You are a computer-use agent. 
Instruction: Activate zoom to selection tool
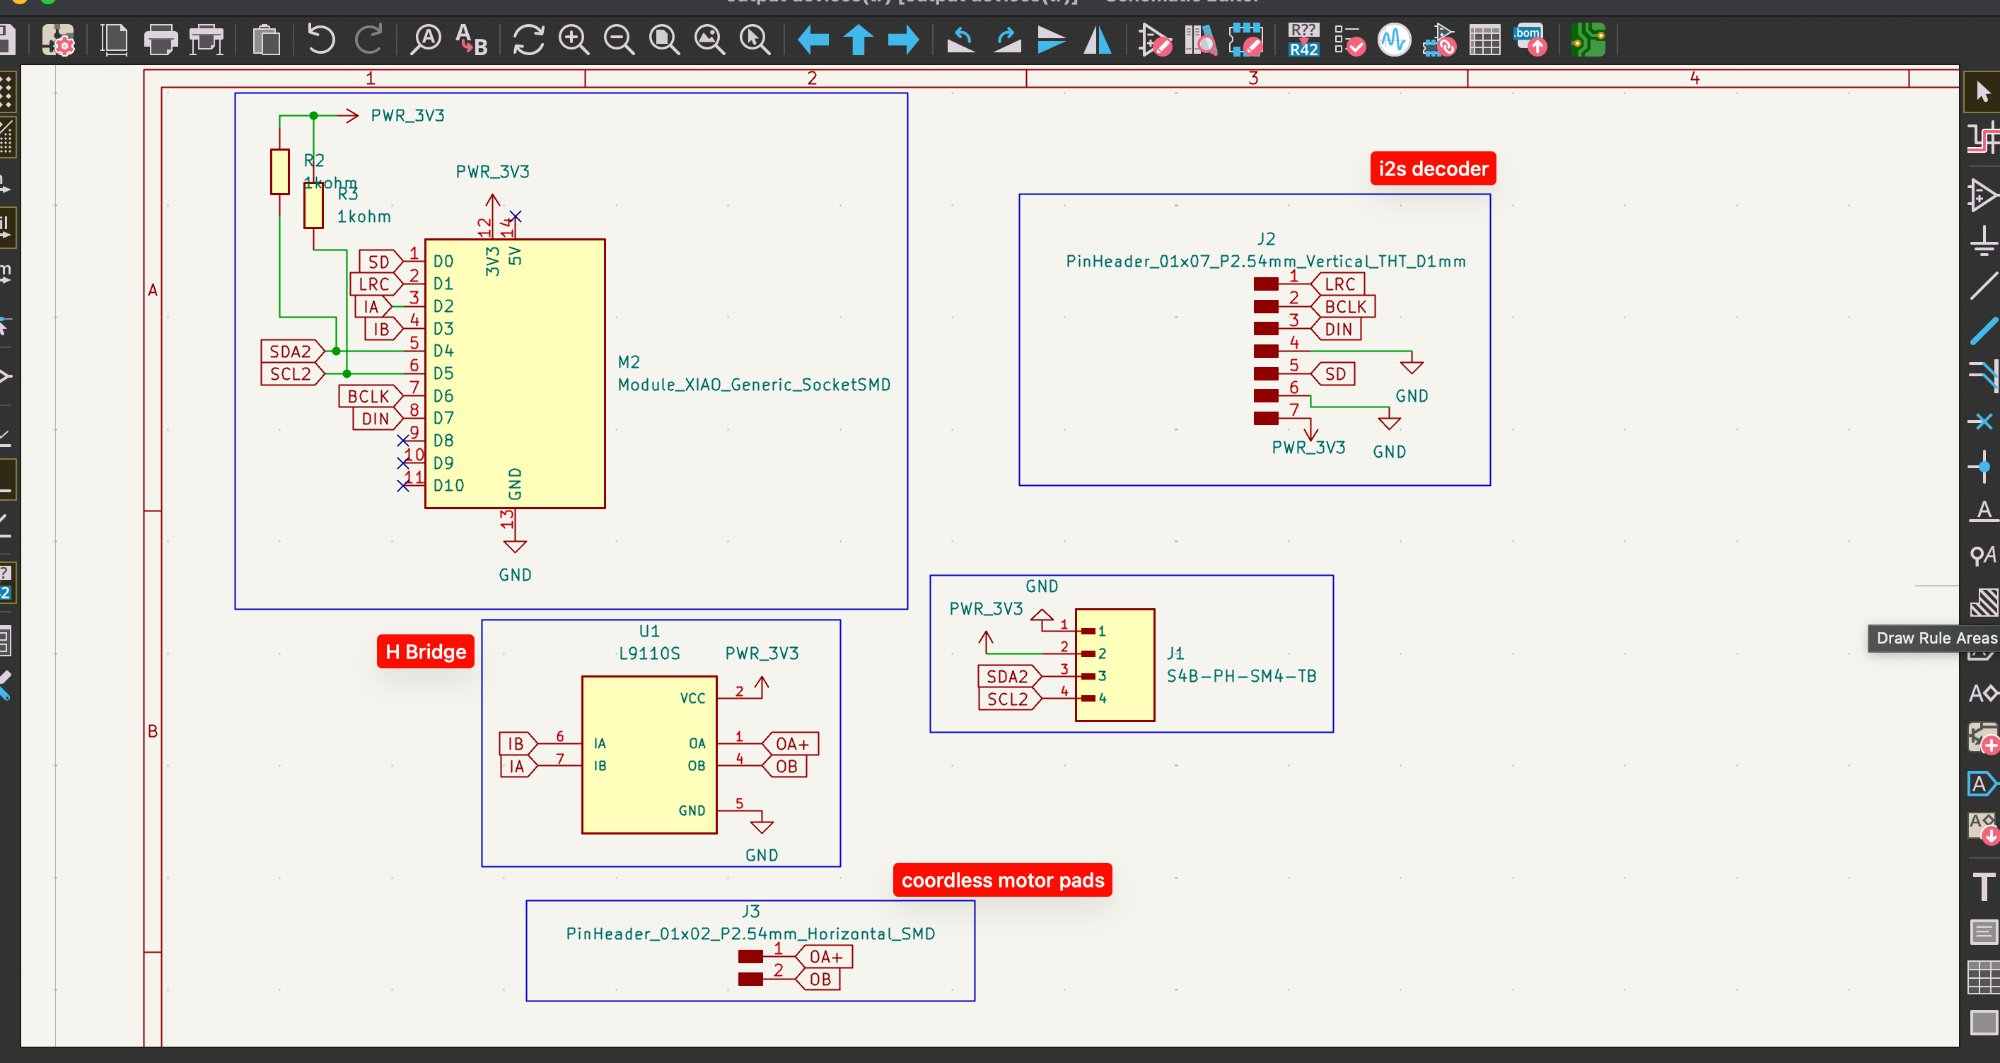pos(755,40)
